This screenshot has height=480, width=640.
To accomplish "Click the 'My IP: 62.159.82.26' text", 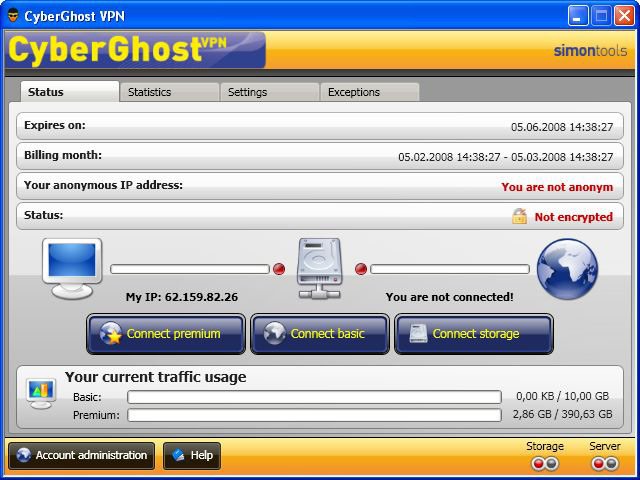I will coord(182,297).
